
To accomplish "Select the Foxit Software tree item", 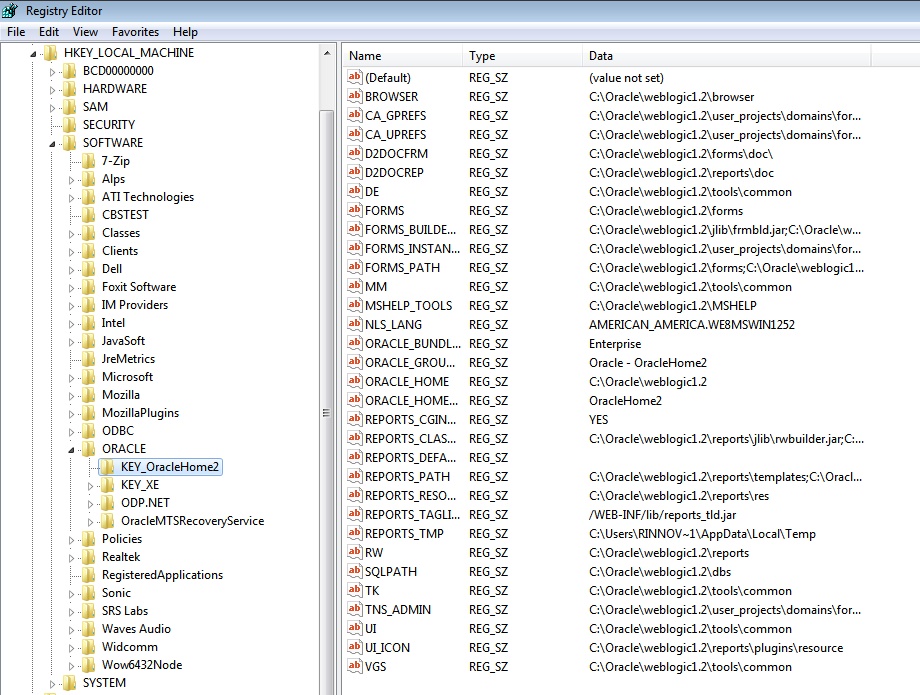I will point(139,287).
